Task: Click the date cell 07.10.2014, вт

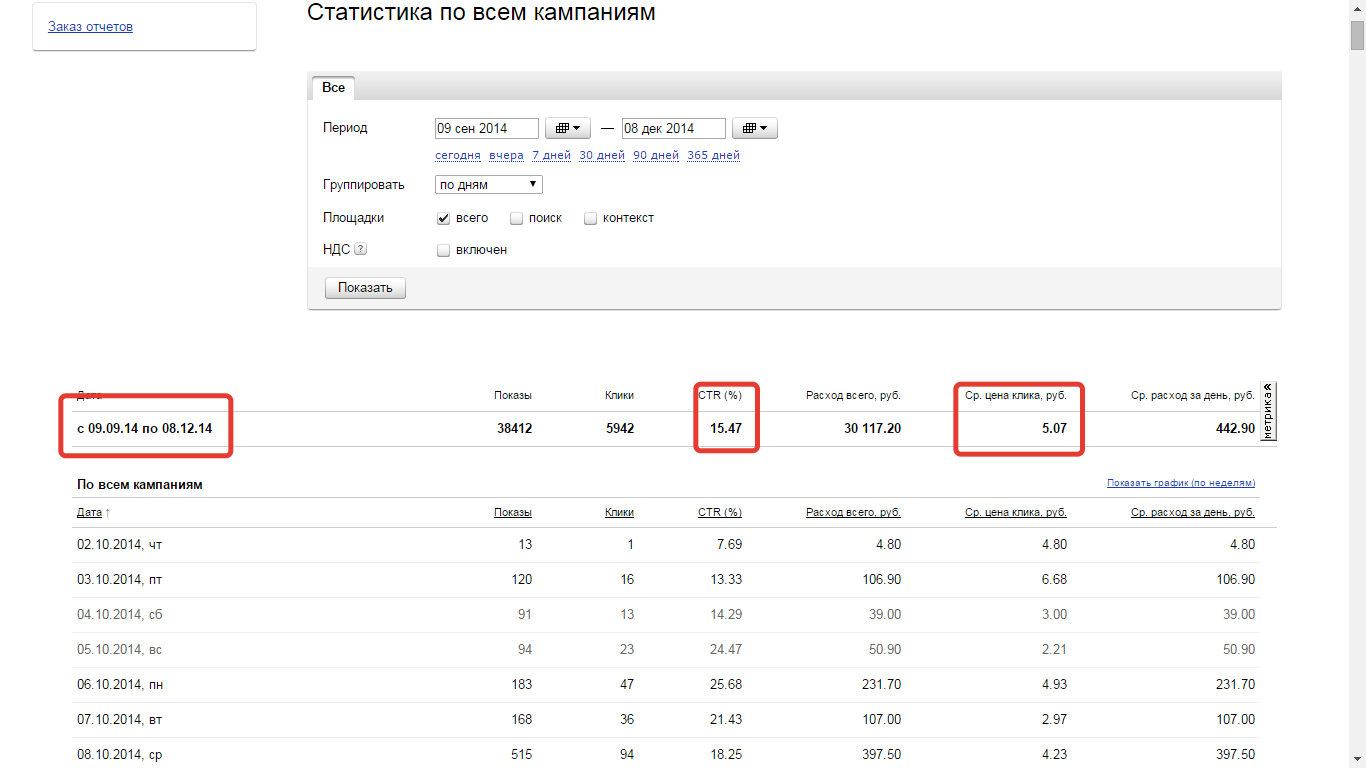Action: pyautogui.click(x=119, y=720)
